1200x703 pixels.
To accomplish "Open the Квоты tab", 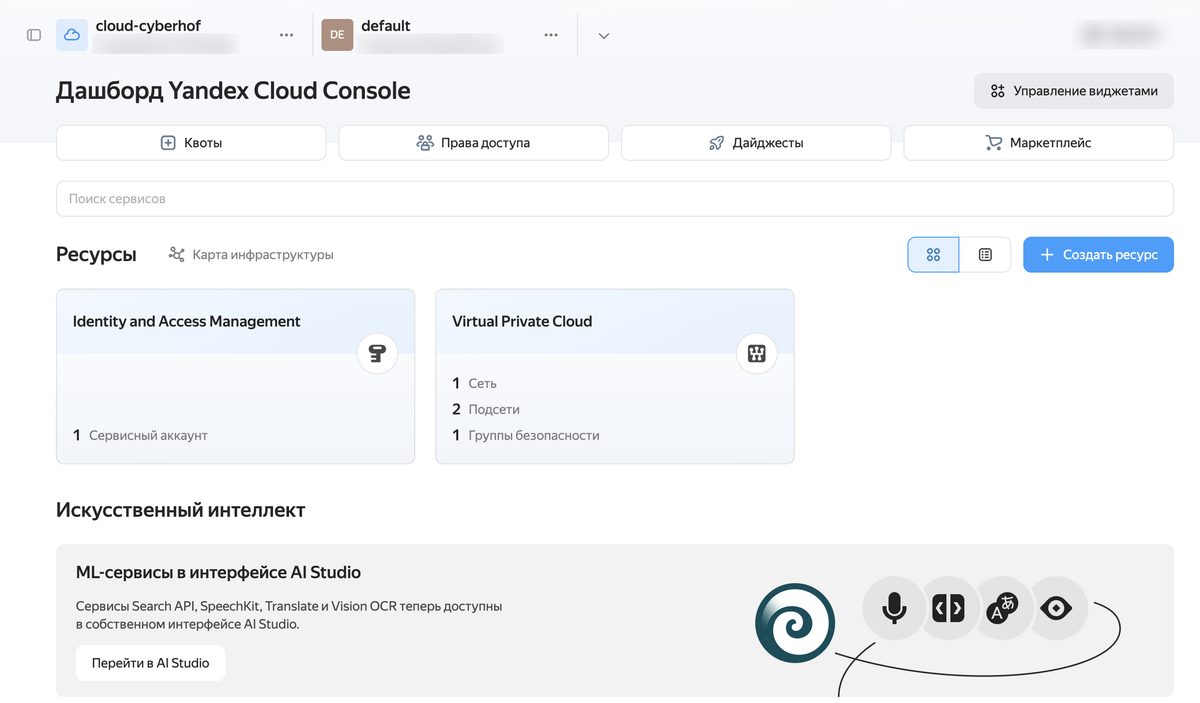I will coord(191,143).
